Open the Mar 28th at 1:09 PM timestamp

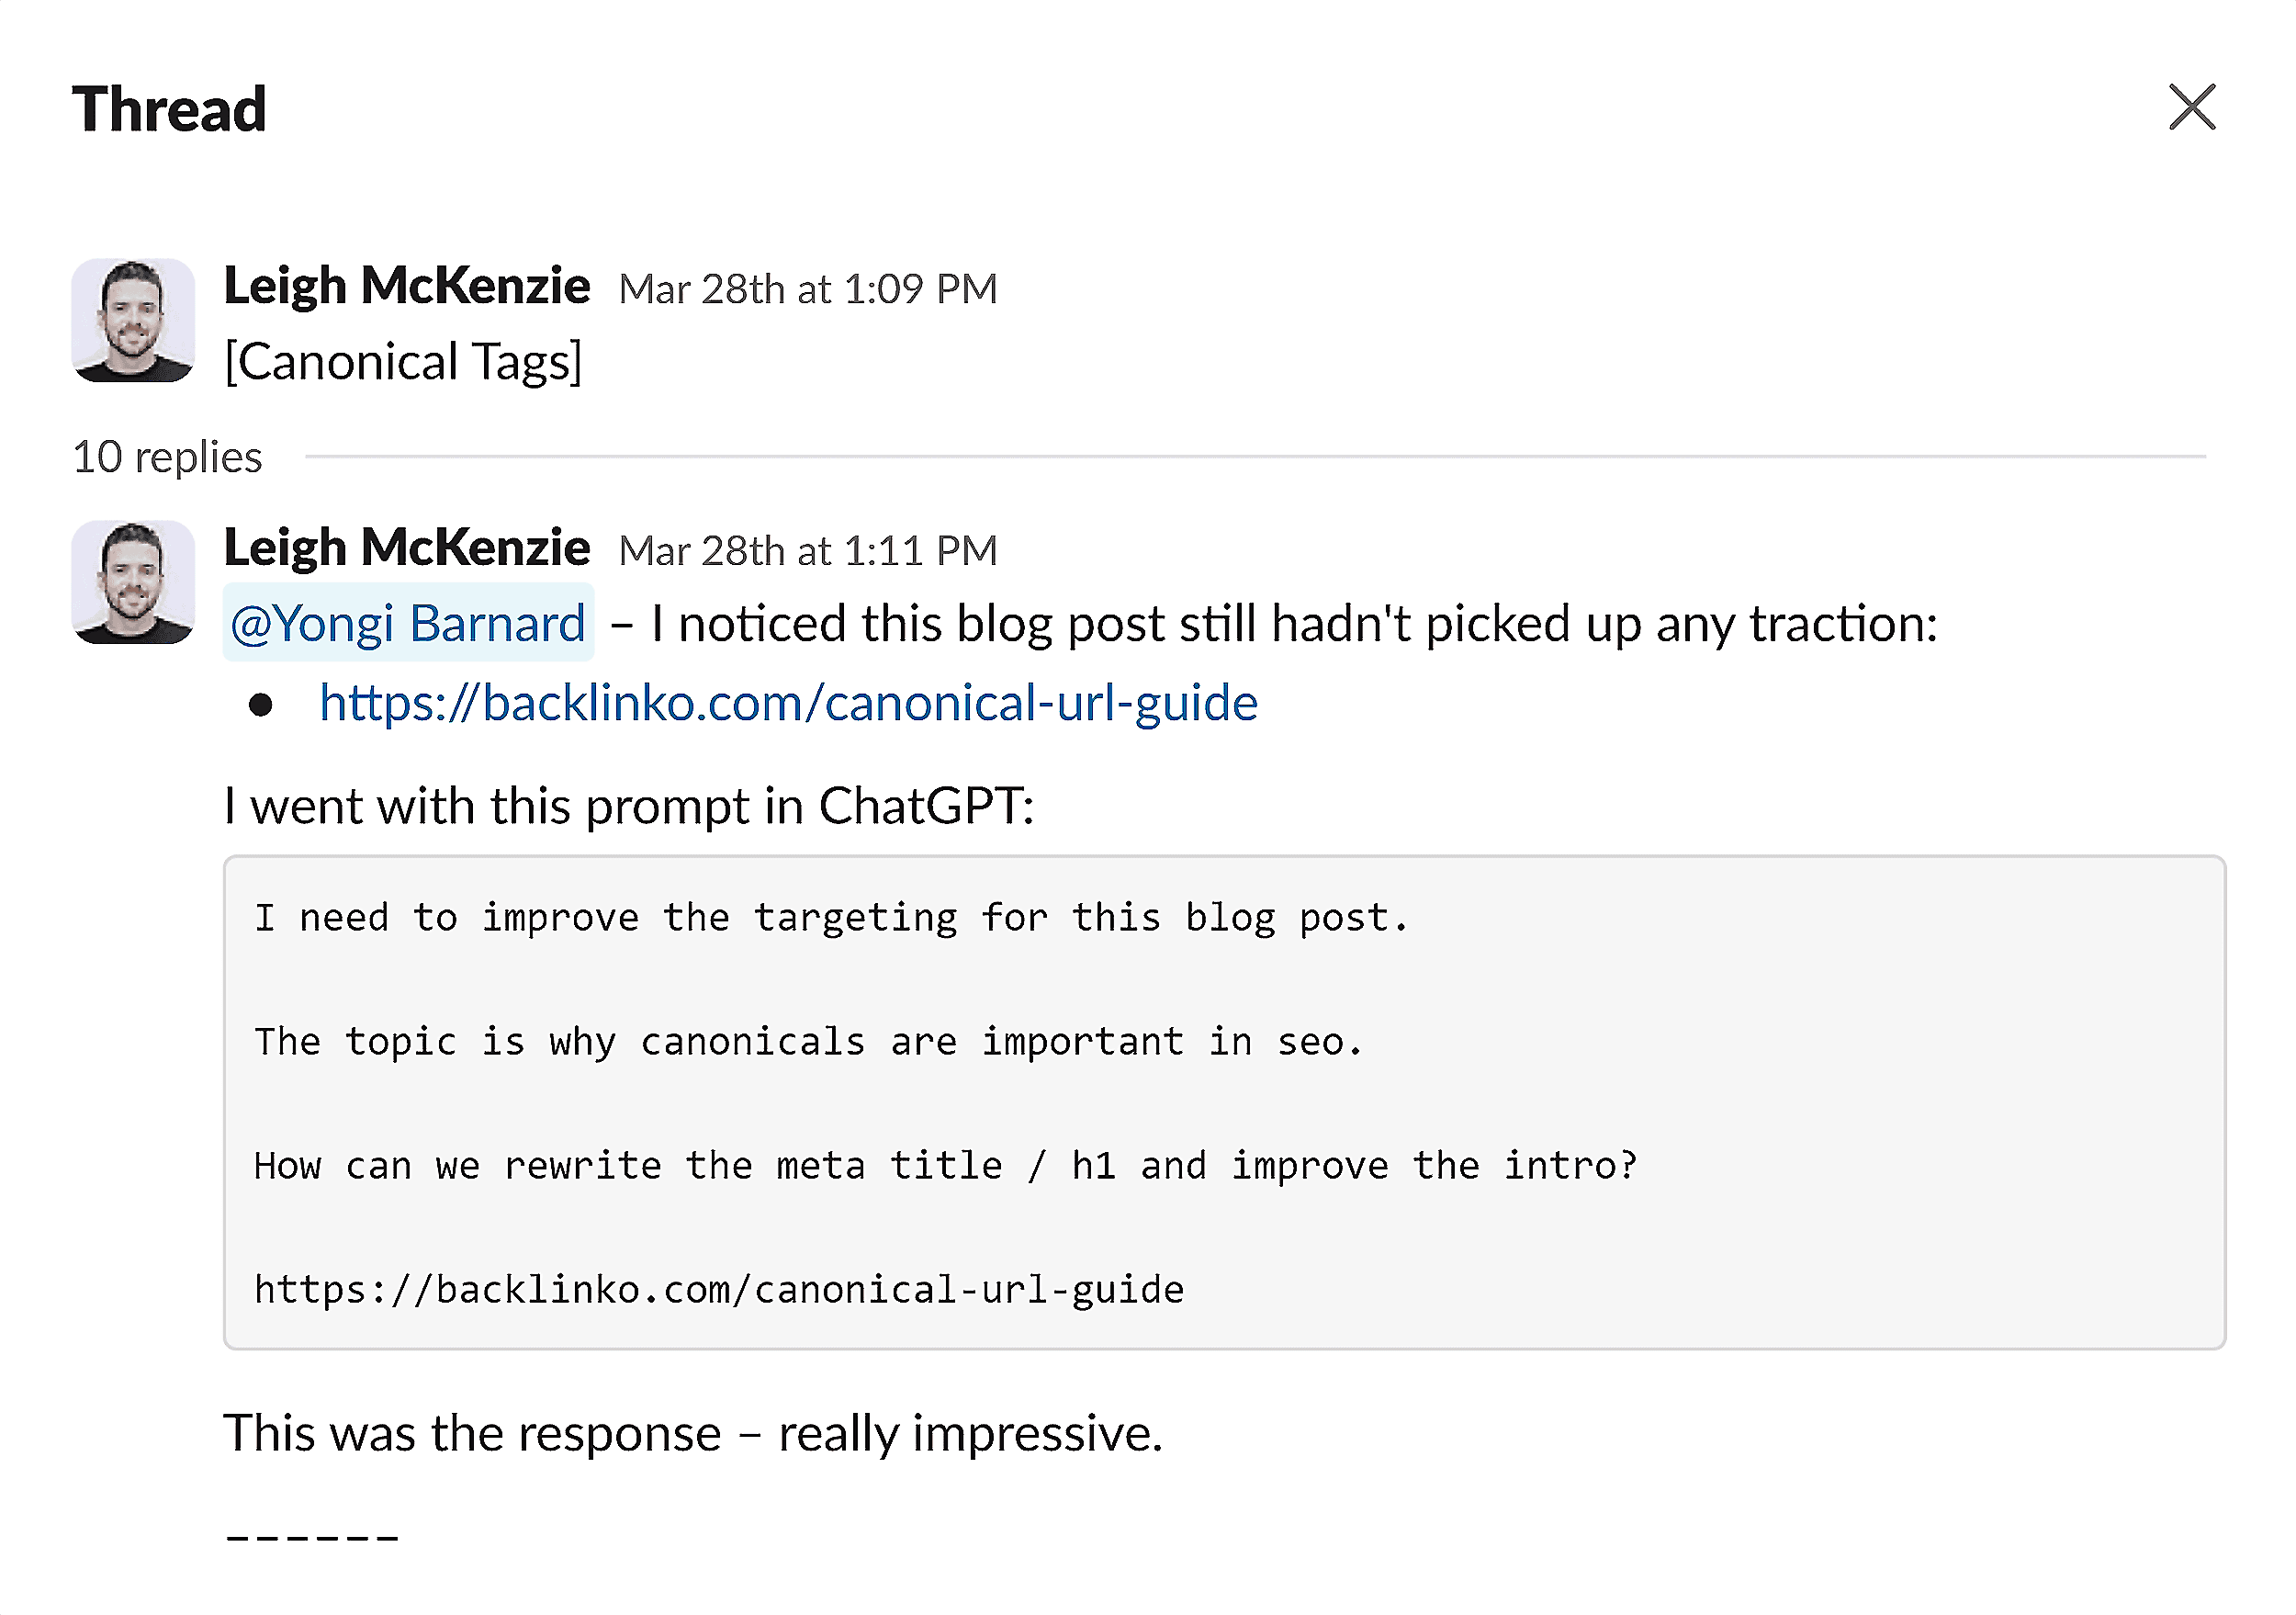click(x=808, y=290)
